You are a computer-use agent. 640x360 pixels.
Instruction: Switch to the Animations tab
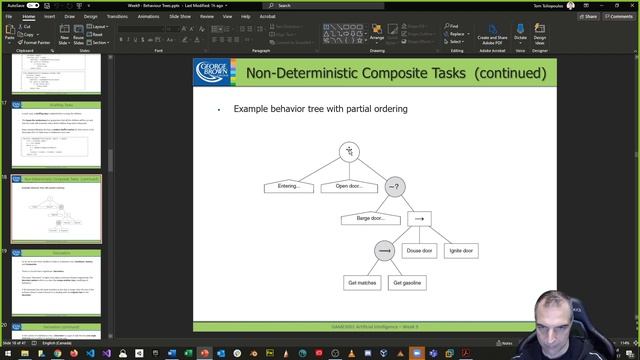coord(149,17)
